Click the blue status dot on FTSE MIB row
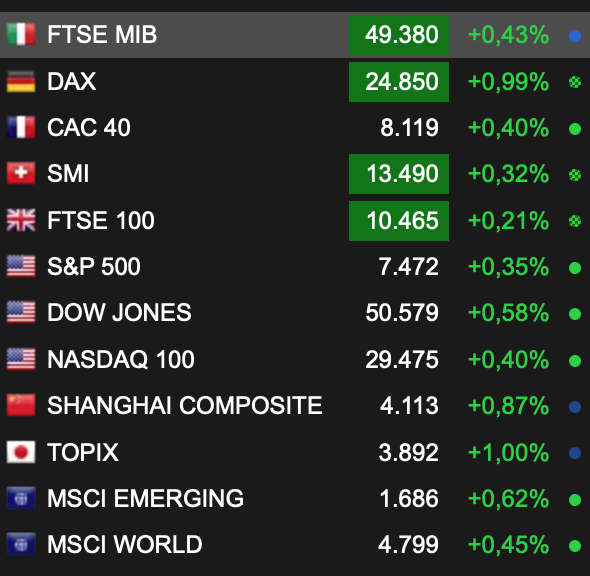590x576 pixels. [575, 36]
